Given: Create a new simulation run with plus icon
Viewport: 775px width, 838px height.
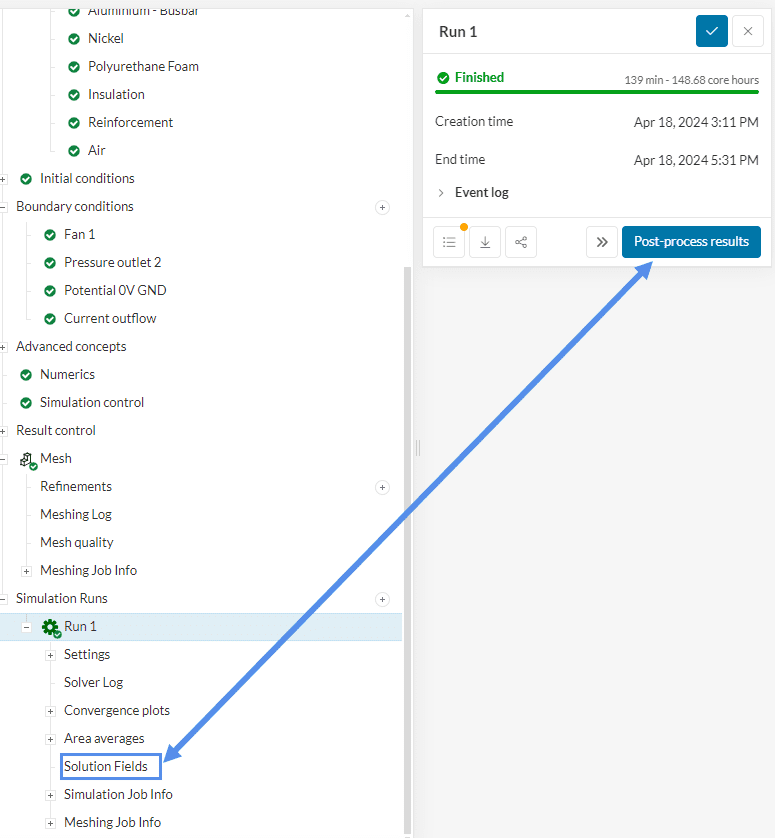Looking at the screenshot, I should pyautogui.click(x=381, y=599).
